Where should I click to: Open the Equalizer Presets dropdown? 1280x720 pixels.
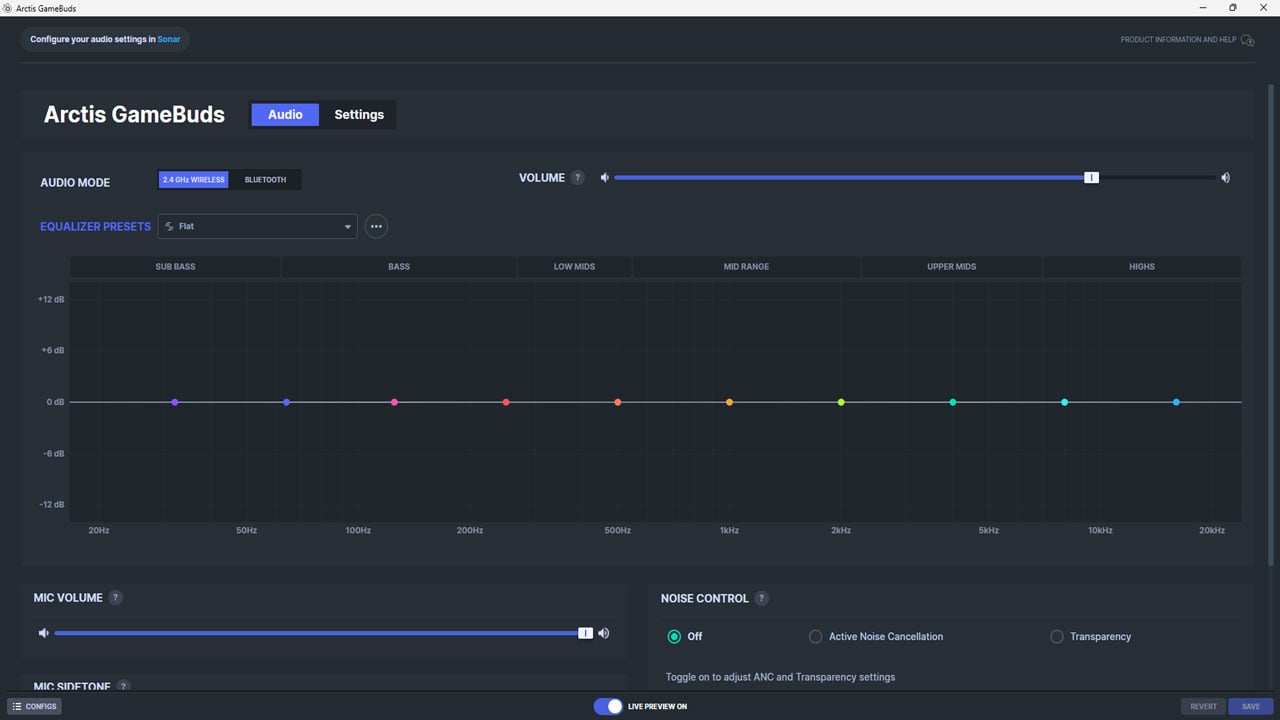pyautogui.click(x=258, y=226)
